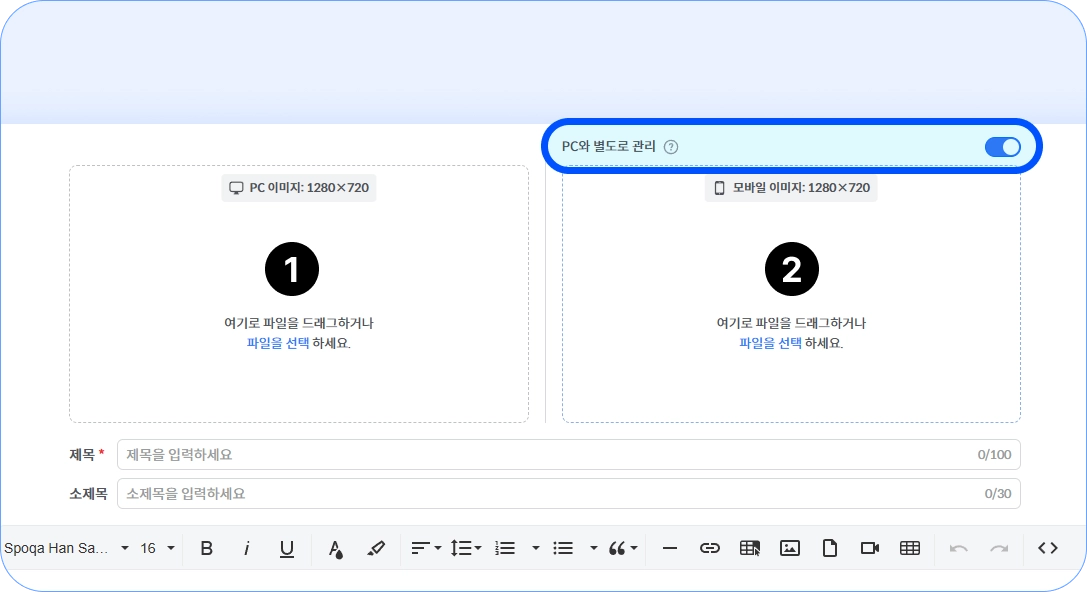Open the text alignment dropdown
The height and width of the screenshot is (592, 1087).
point(426,548)
